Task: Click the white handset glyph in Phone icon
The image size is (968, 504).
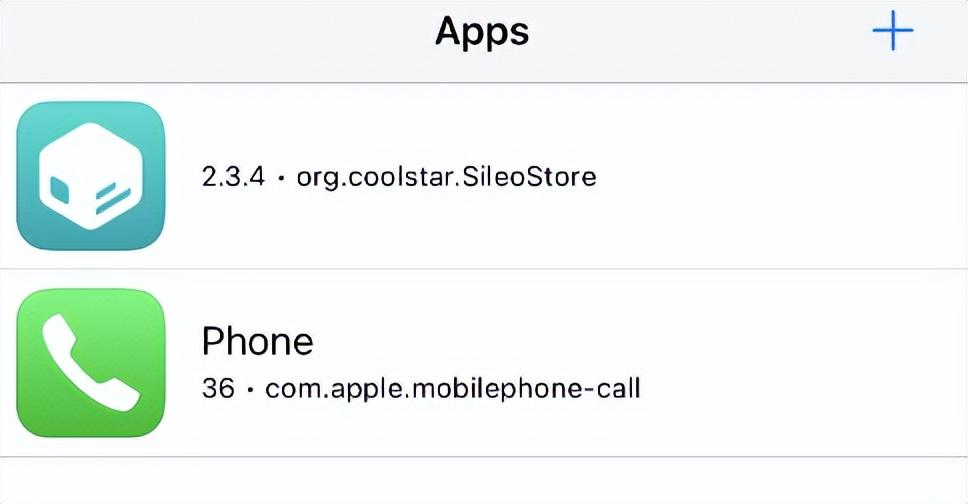Action: [x=90, y=363]
